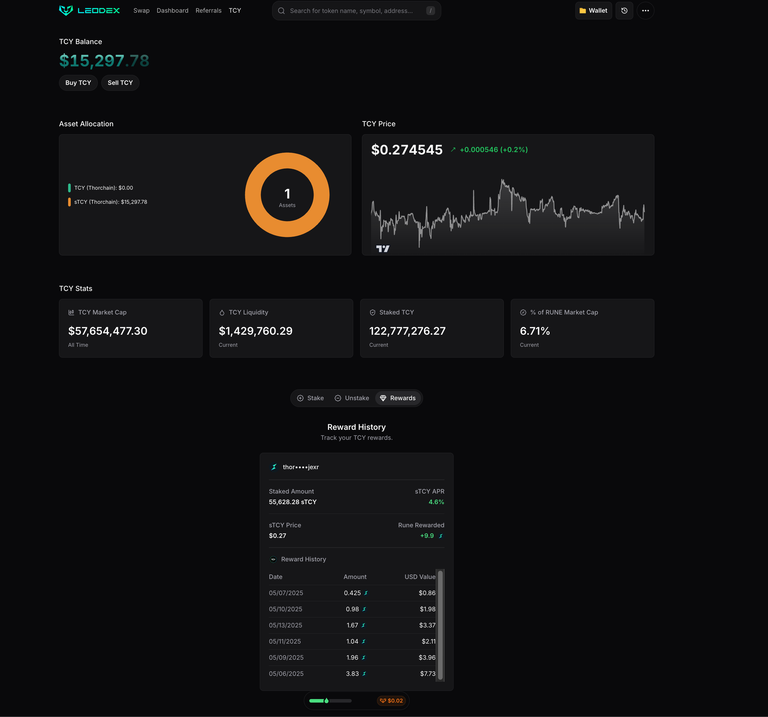Click the thor••••jexr address
Image resolution: width=768 pixels, height=717 pixels.
pos(301,467)
